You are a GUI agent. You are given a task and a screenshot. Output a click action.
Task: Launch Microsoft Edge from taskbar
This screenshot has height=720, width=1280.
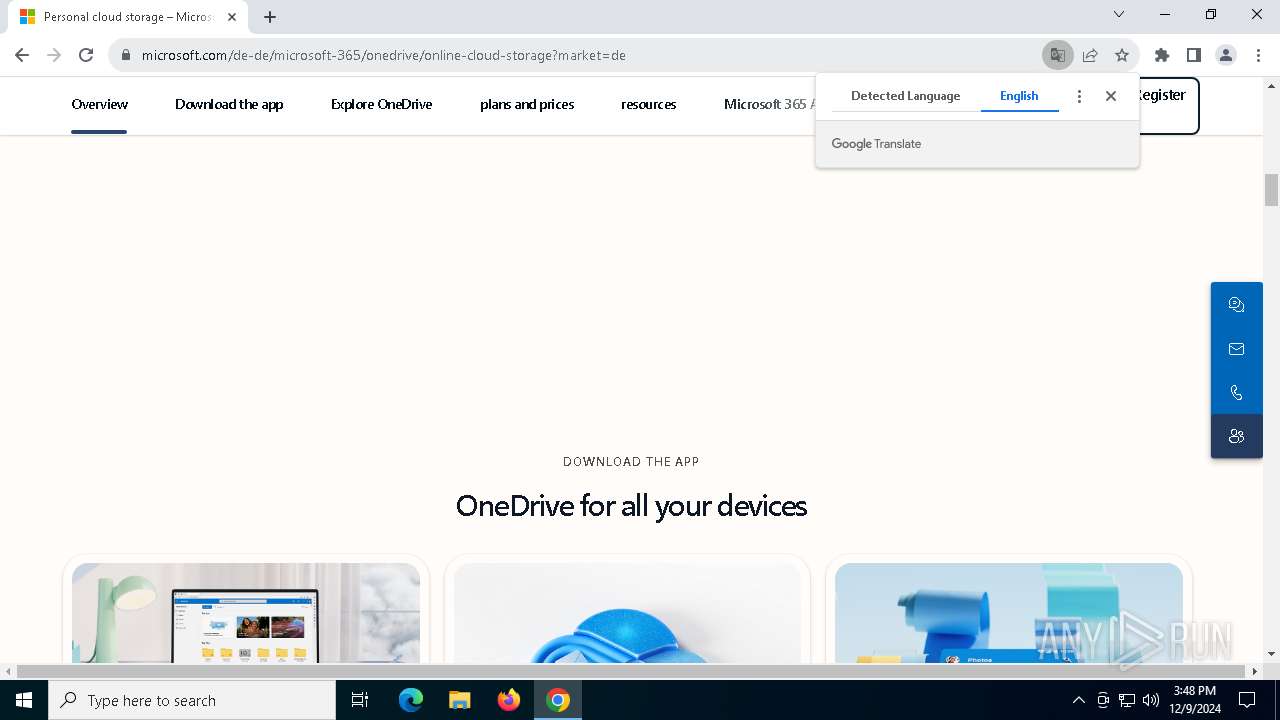coord(411,700)
